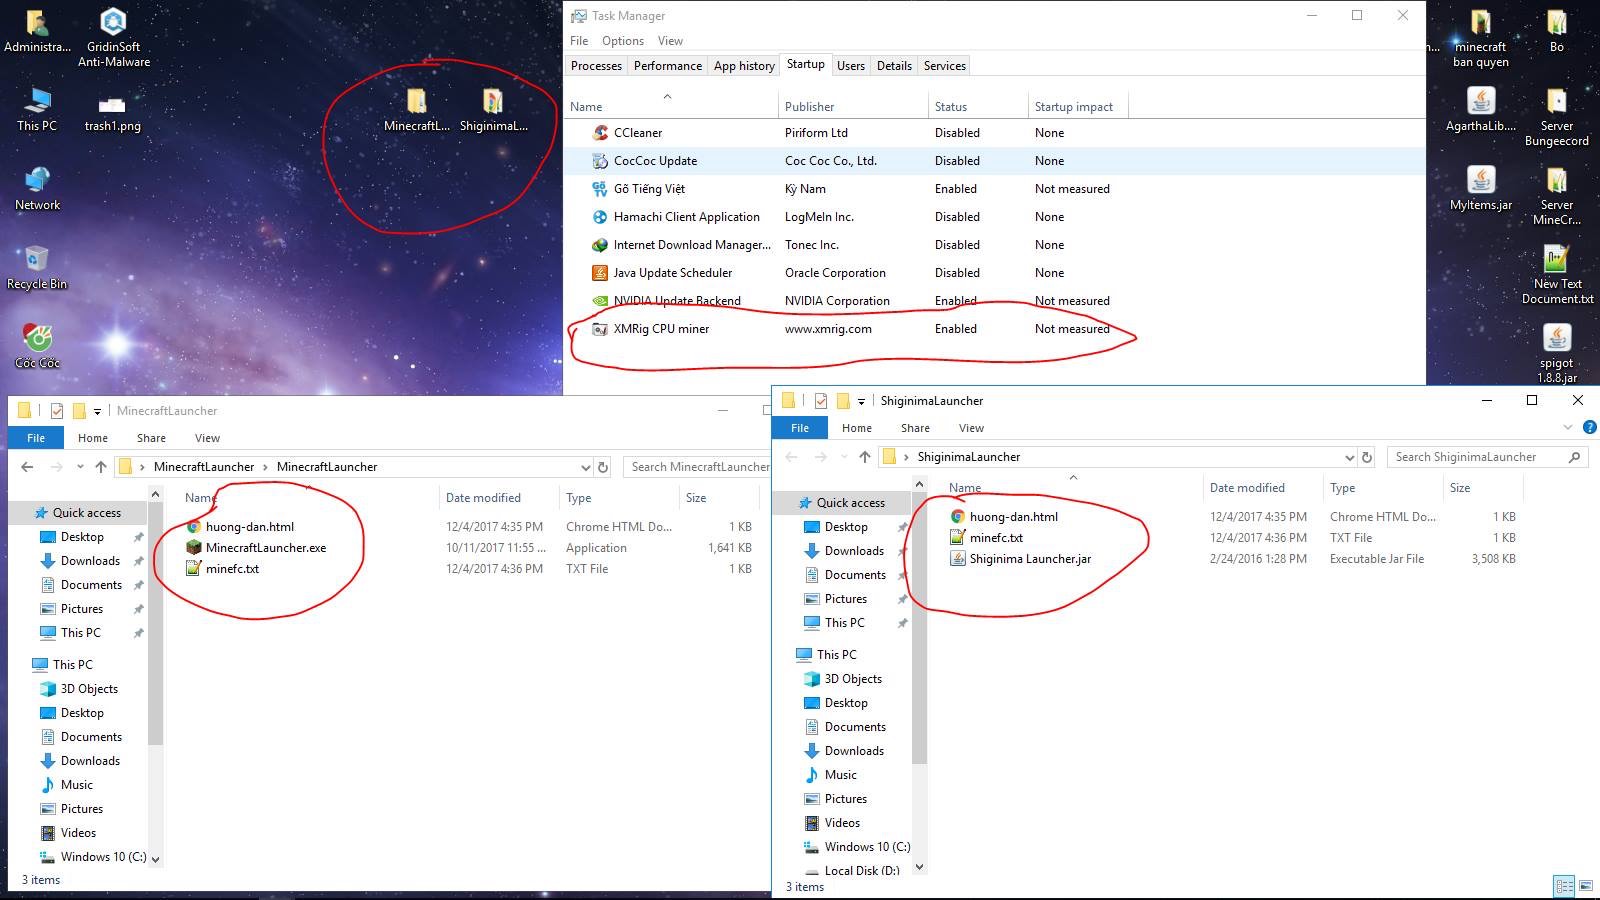Sort startup items by Startup impact column

pyautogui.click(x=1078, y=107)
